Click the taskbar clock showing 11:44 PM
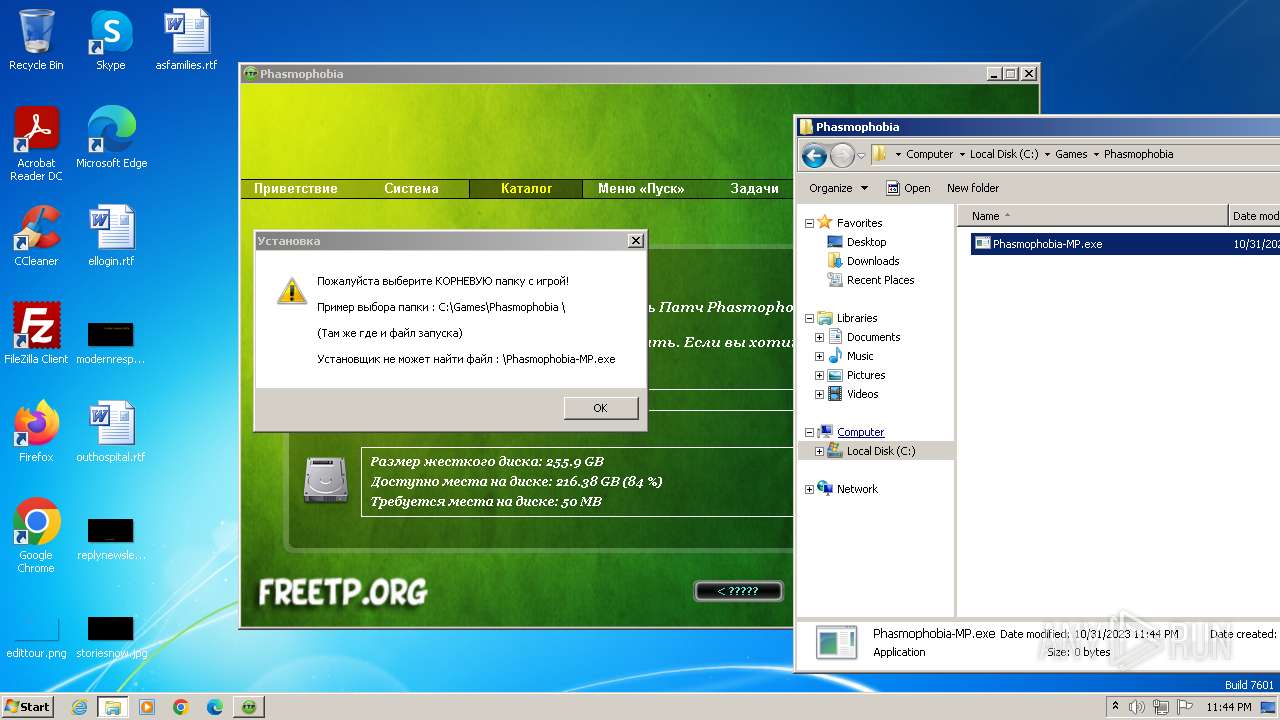 coord(1229,707)
